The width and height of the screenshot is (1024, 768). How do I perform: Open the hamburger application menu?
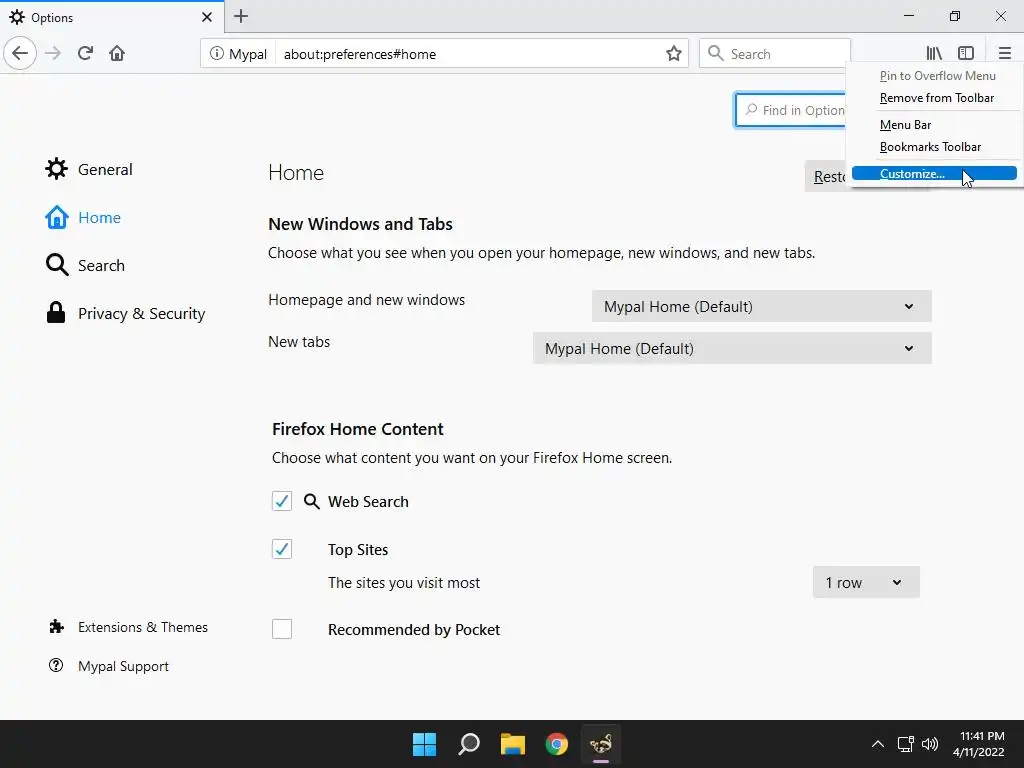(1004, 53)
